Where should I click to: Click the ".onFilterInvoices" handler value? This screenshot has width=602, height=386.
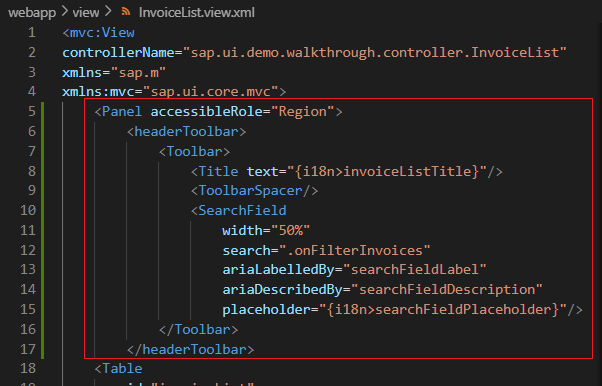click(354, 250)
